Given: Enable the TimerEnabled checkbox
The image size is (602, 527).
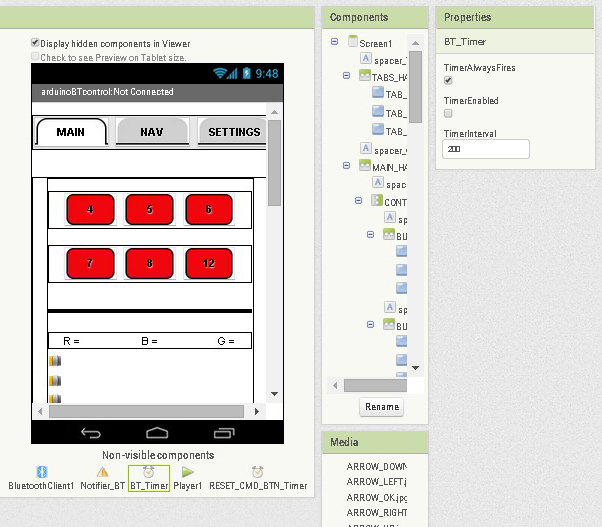Looking at the screenshot, I should pyautogui.click(x=448, y=113).
